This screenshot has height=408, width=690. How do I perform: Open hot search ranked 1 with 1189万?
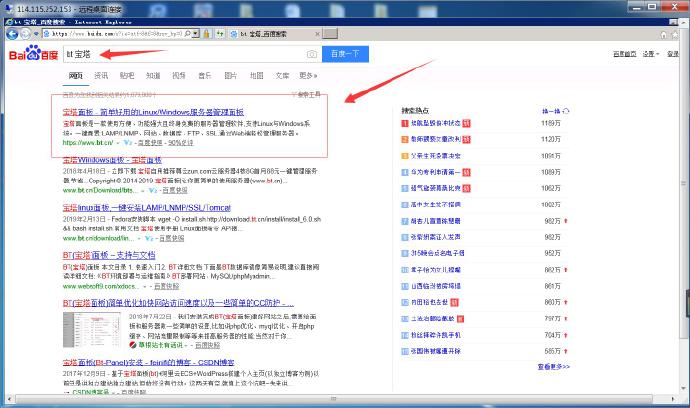(436, 123)
